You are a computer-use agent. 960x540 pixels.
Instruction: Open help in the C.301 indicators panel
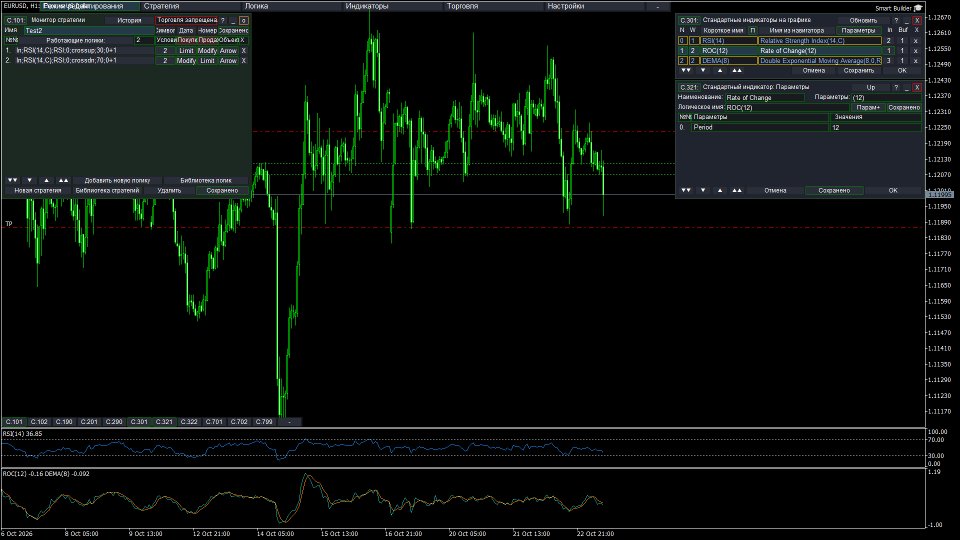(896, 20)
